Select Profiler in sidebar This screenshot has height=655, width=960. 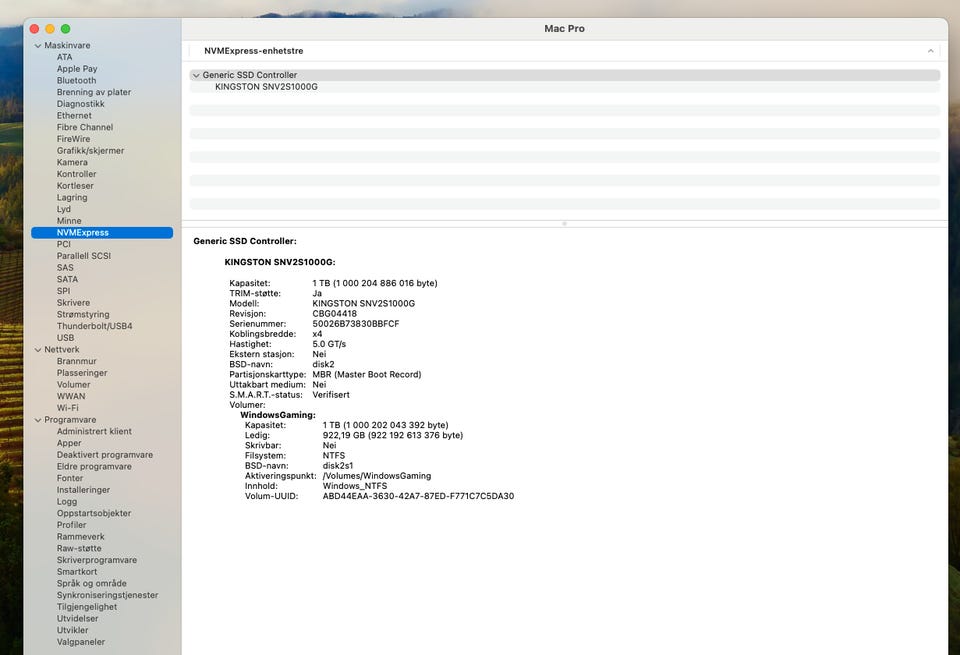click(x=72, y=525)
